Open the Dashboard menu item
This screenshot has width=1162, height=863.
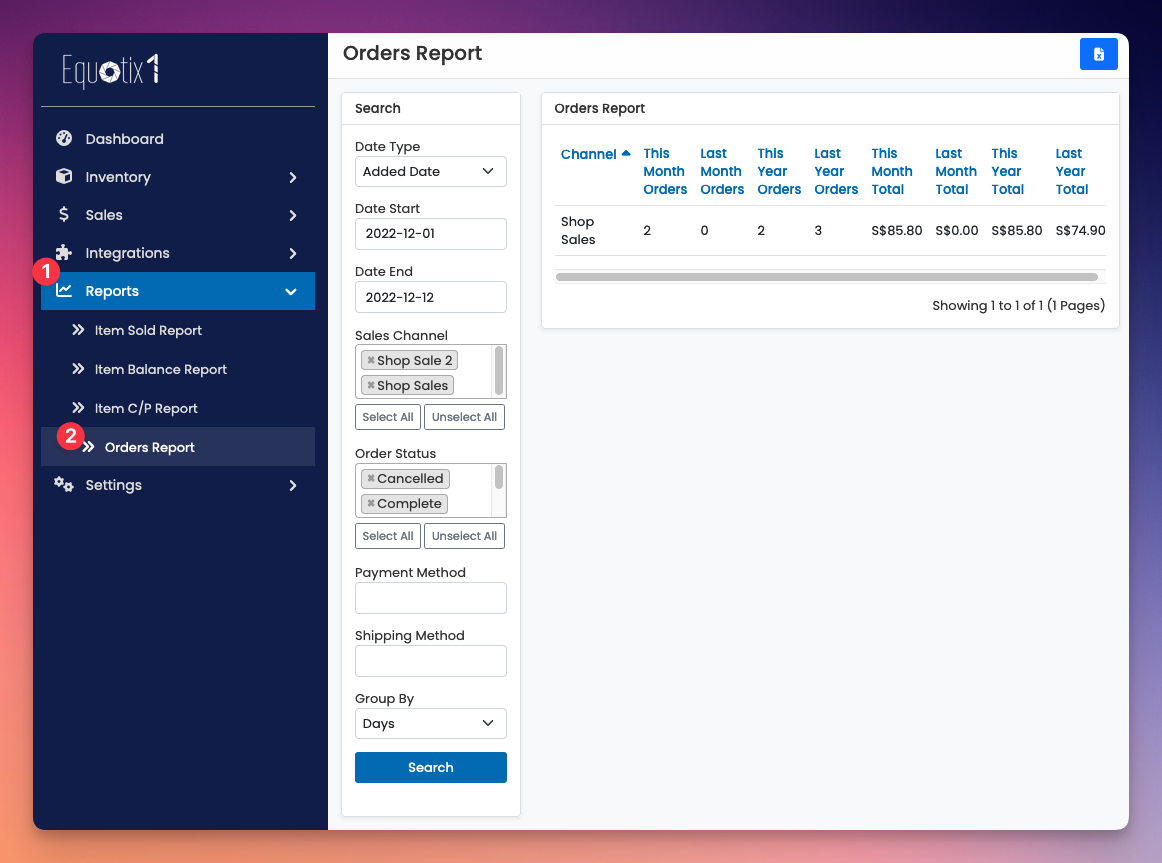124,139
